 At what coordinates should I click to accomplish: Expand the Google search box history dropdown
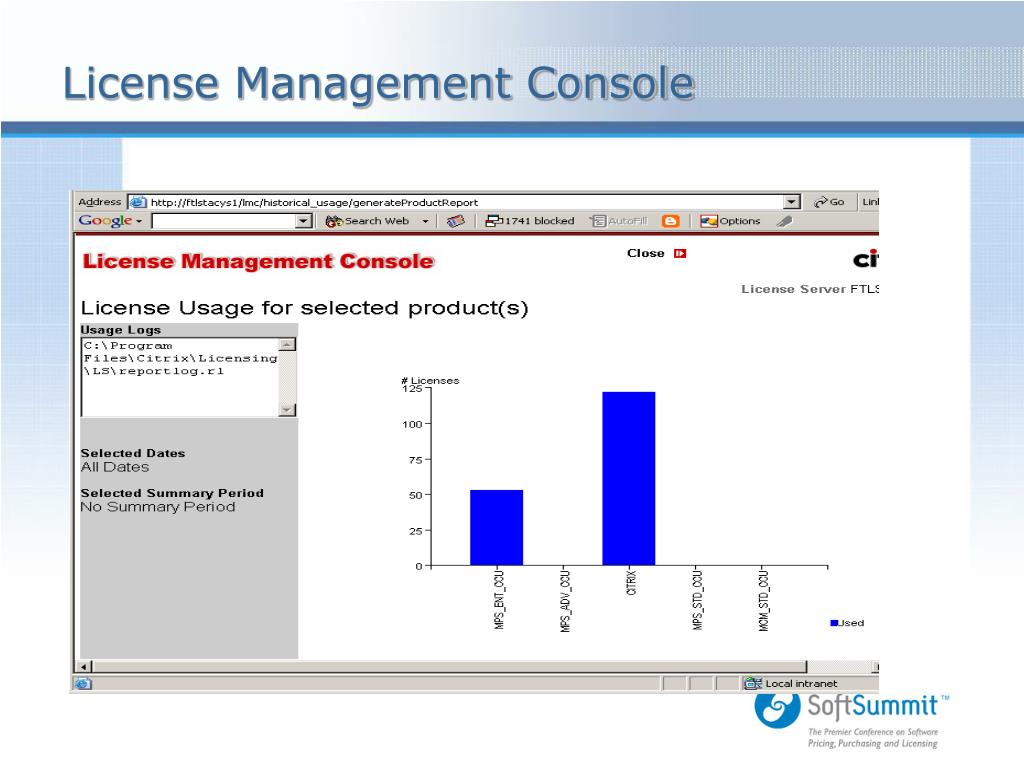303,221
